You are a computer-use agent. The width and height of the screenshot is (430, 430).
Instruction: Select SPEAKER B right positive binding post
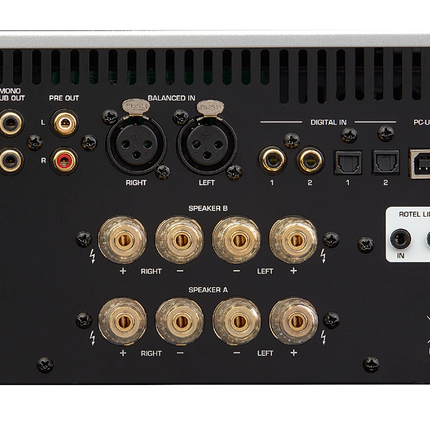click(x=123, y=240)
